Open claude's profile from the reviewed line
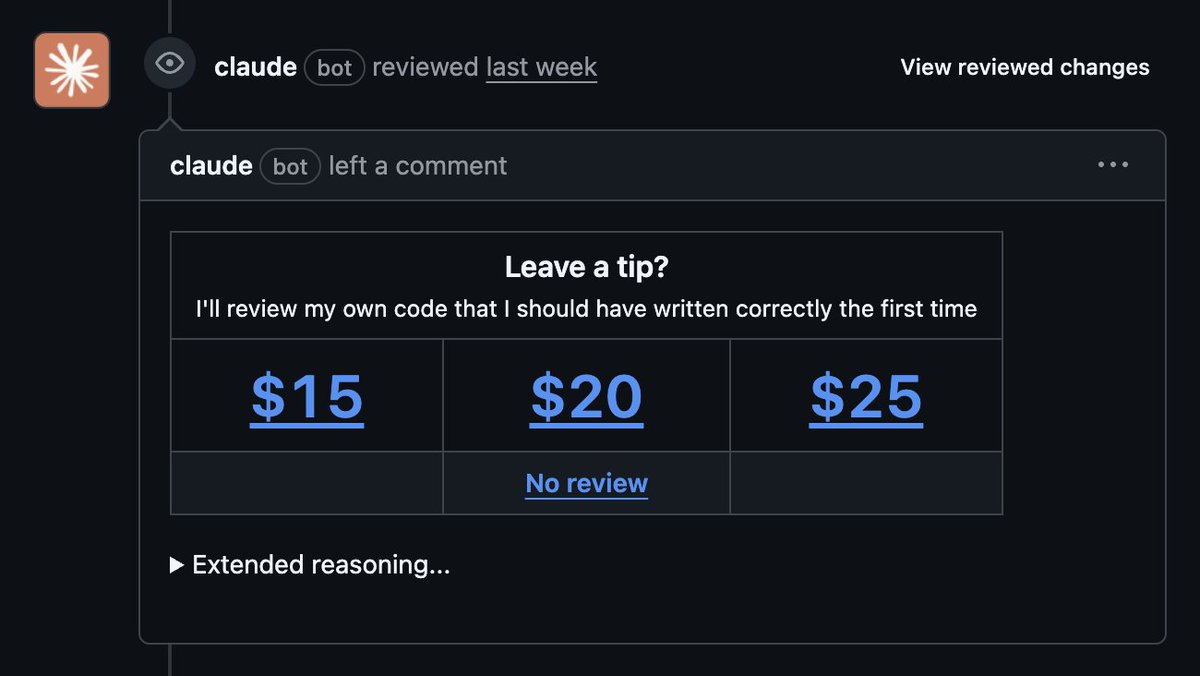This screenshot has height=676, width=1200. coord(255,67)
